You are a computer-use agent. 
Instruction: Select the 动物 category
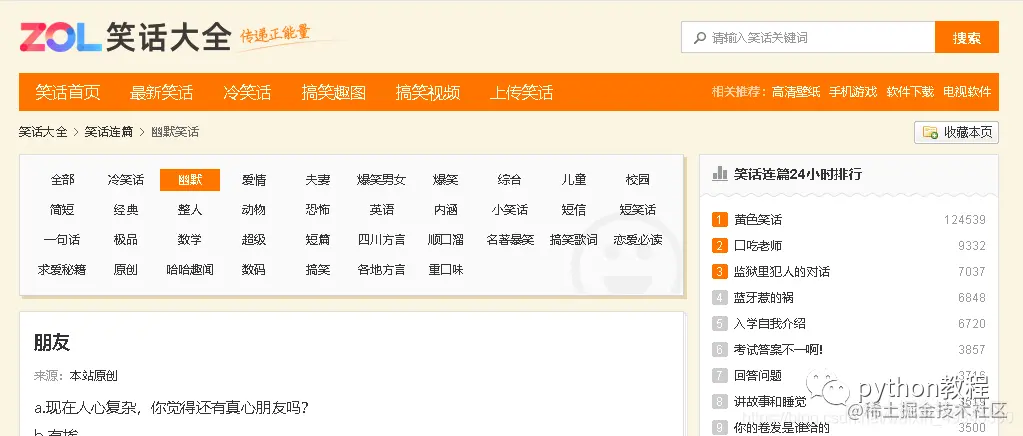[x=254, y=210]
